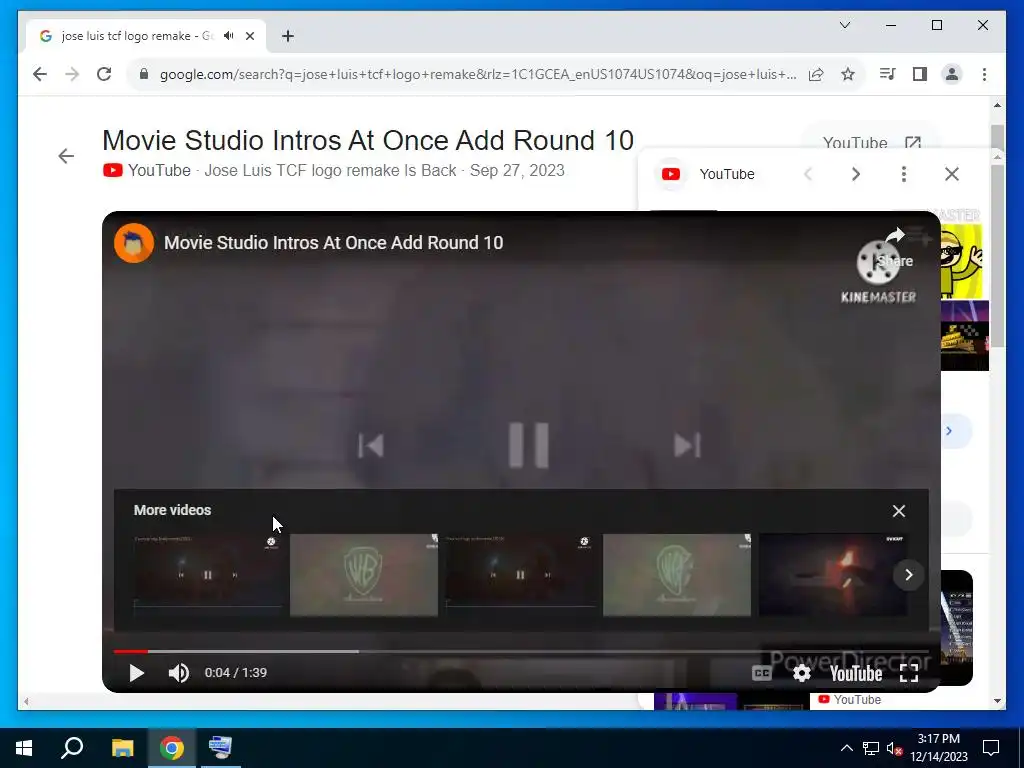Show hidden icons in the system tray
1024x768 pixels.
click(846, 748)
